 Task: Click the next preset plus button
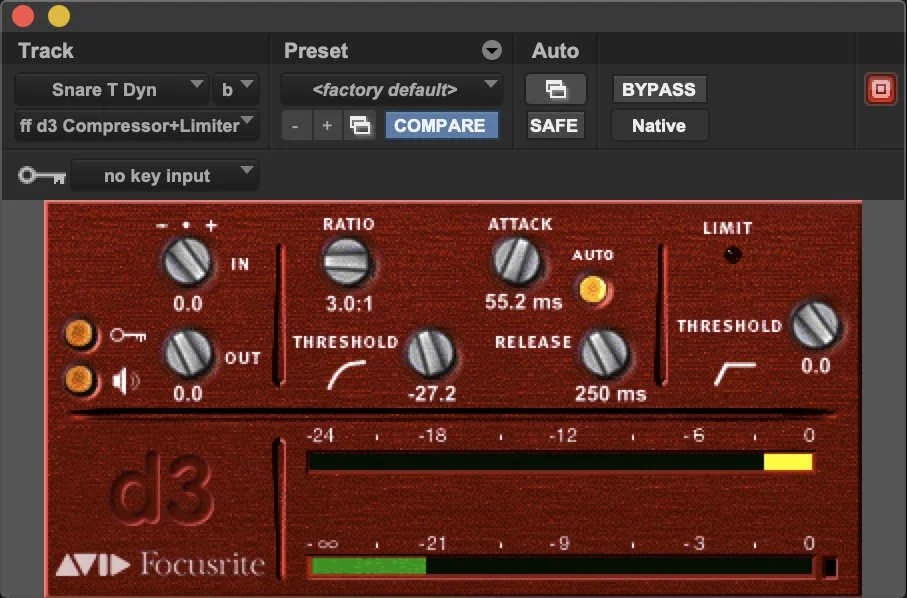point(327,125)
